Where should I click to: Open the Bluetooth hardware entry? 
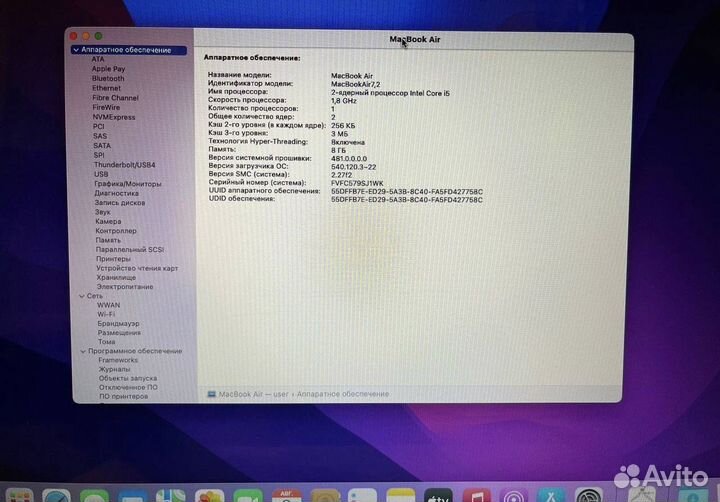pos(108,79)
